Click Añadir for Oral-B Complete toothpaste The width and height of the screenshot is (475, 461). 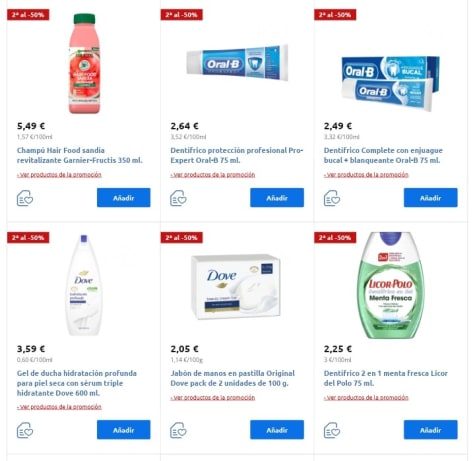[431, 198]
